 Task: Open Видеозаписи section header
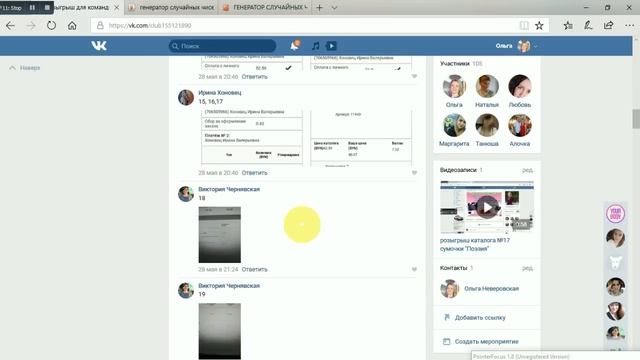pos(461,170)
